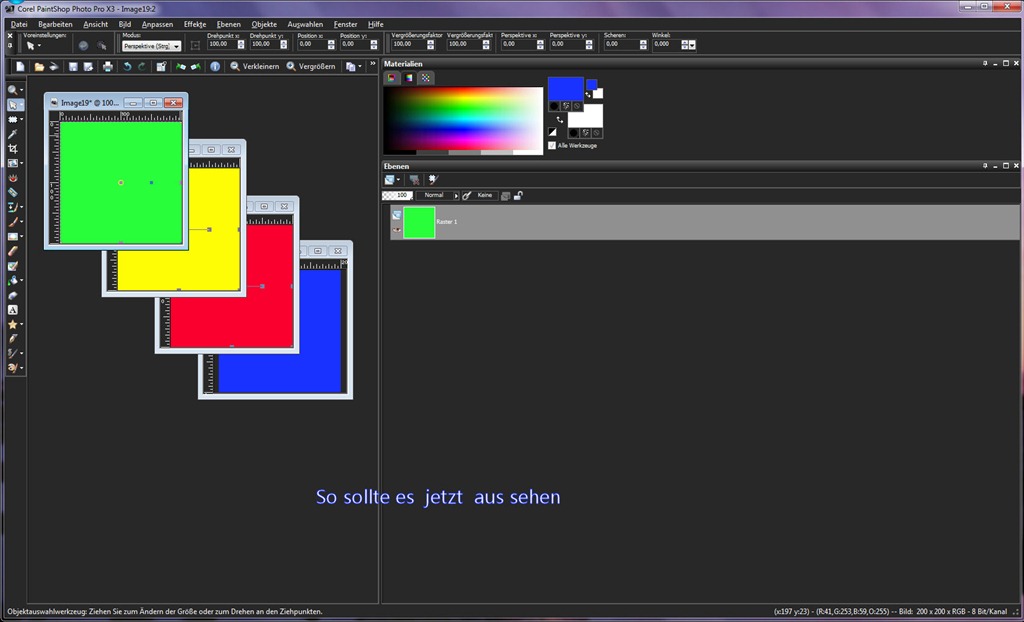Open the Effekte menu
The width and height of the screenshot is (1024, 622).
(x=195, y=24)
